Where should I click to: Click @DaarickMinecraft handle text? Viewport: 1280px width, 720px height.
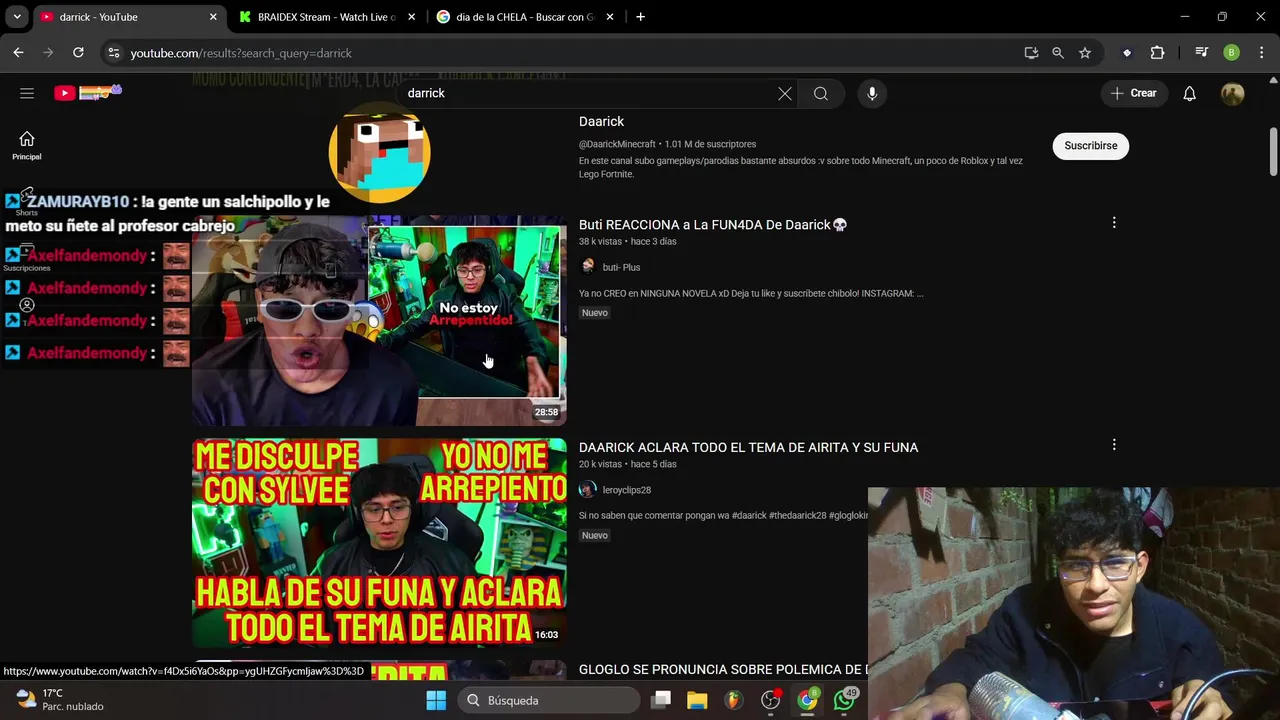click(617, 144)
